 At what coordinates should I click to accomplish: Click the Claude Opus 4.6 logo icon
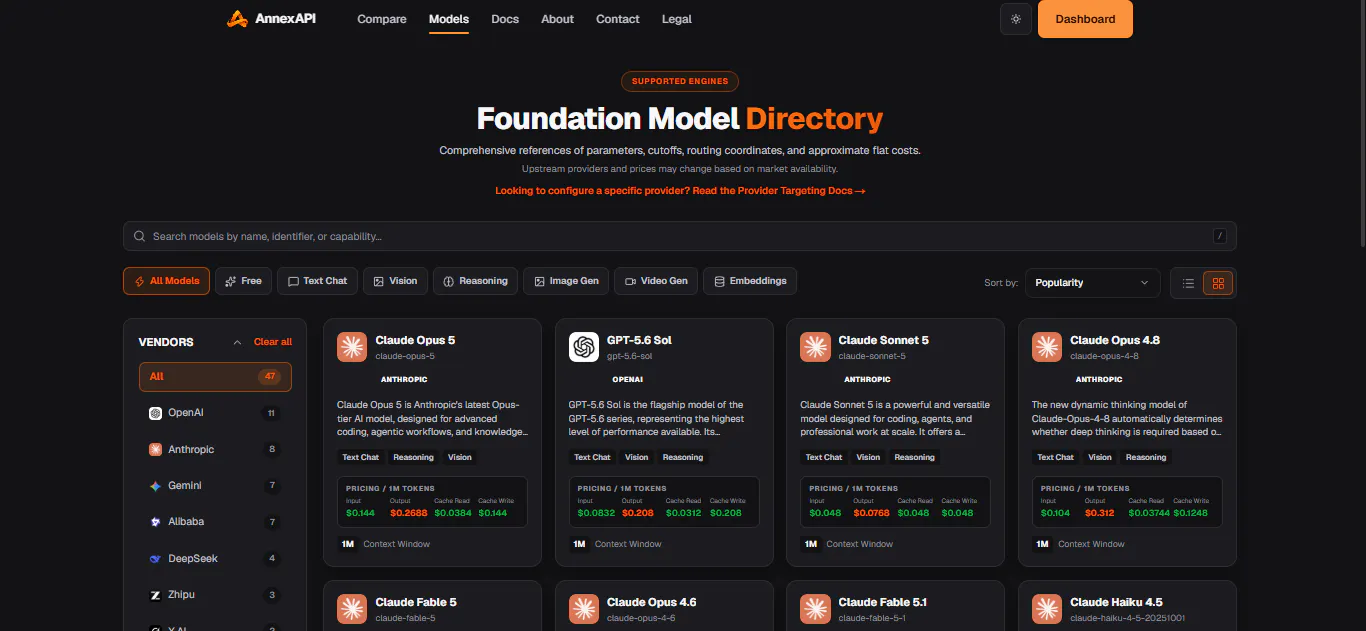[584, 609]
